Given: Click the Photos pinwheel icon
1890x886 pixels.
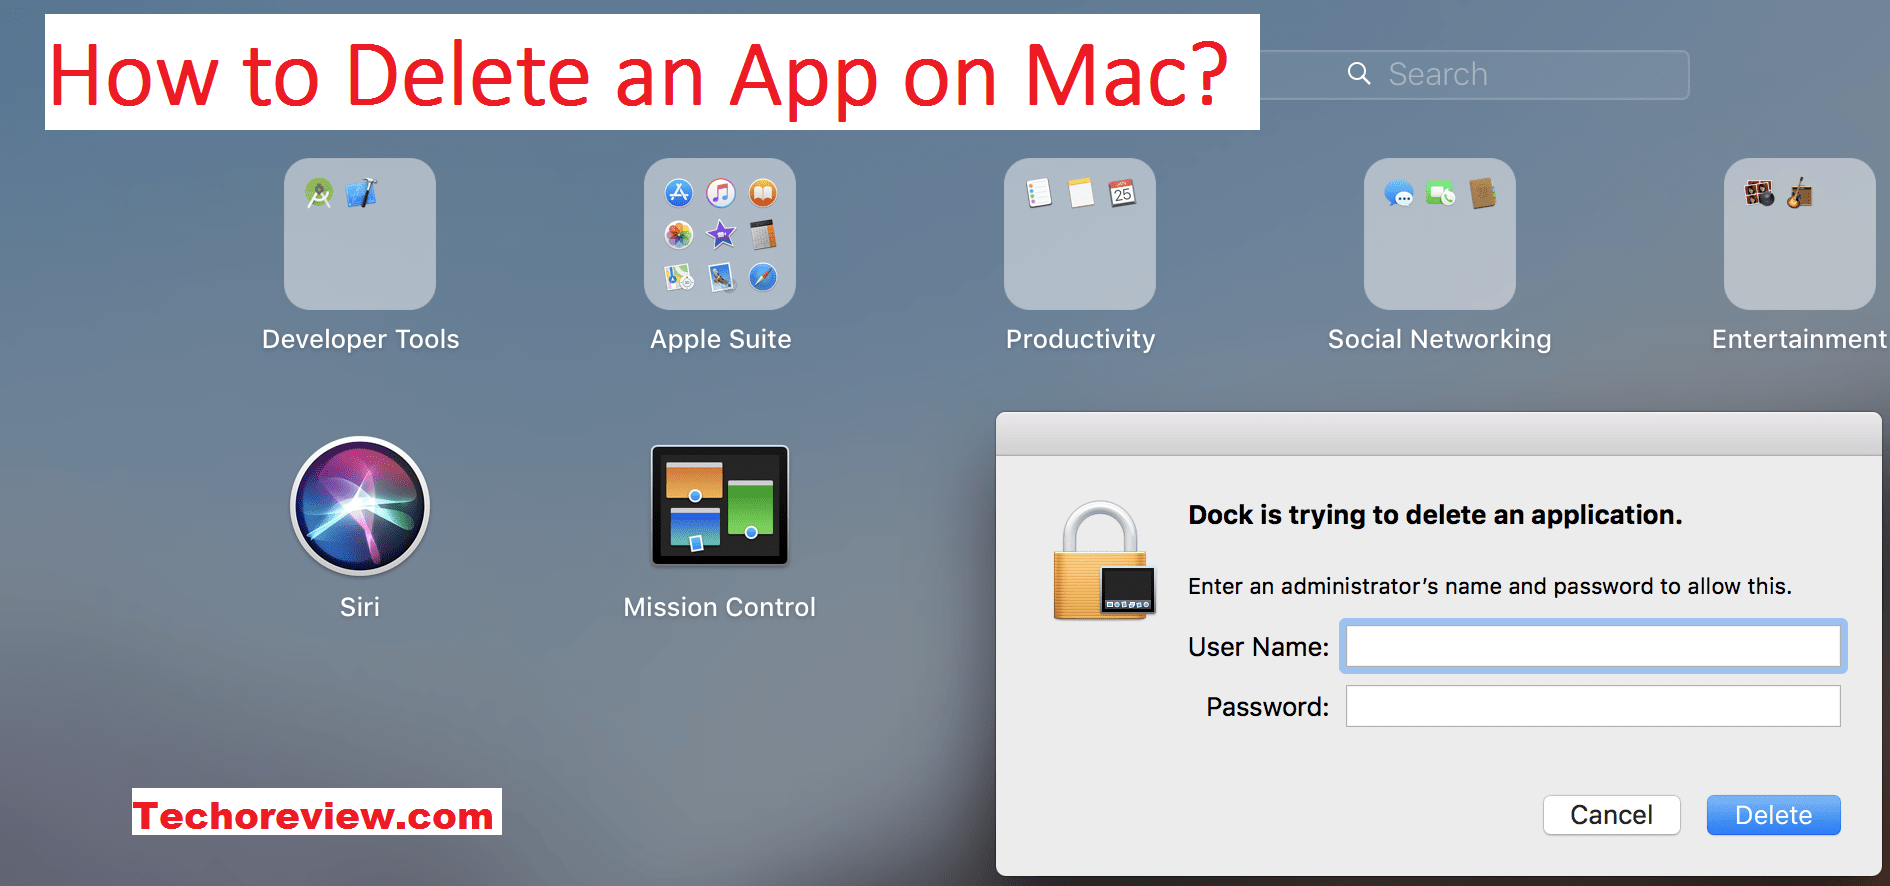Looking at the screenshot, I should (679, 235).
